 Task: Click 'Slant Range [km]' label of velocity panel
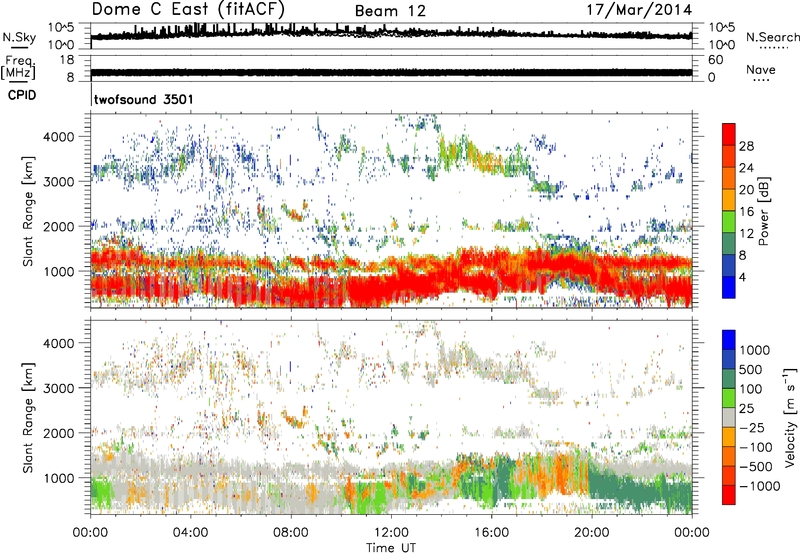tap(28, 418)
